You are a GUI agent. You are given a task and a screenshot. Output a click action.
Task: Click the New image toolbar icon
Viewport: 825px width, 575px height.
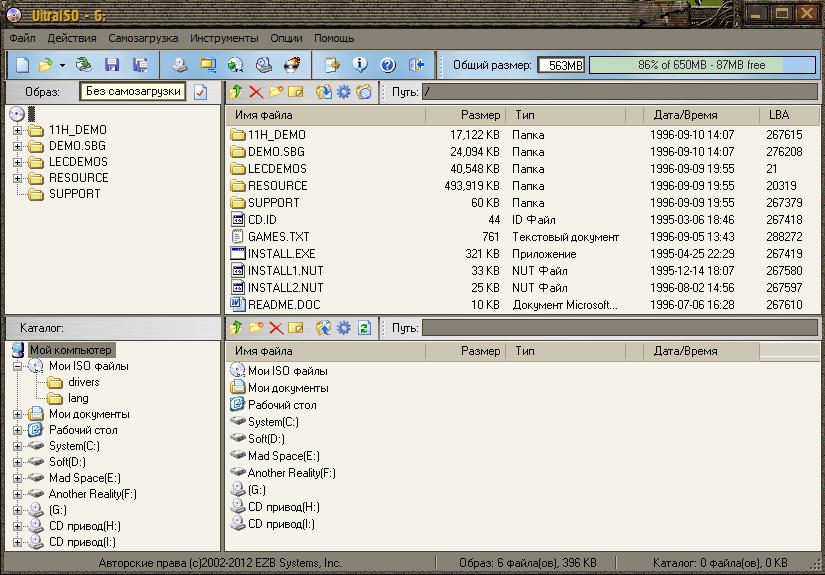[22, 65]
